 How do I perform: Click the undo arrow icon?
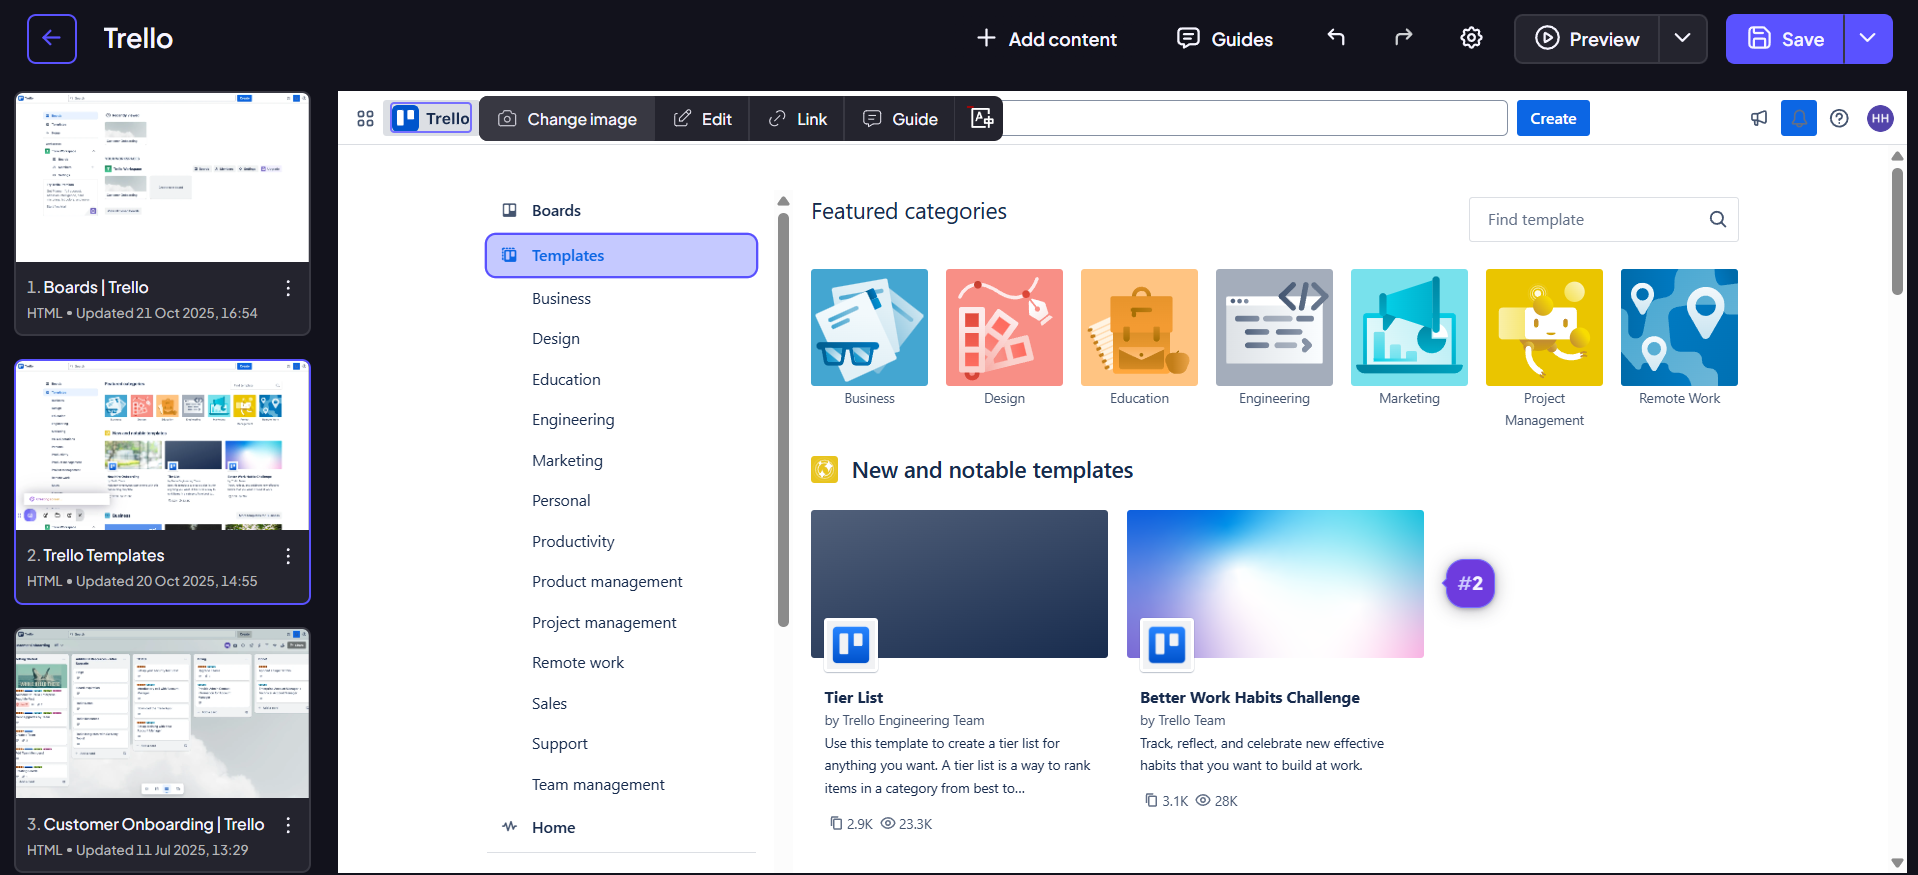click(1336, 38)
